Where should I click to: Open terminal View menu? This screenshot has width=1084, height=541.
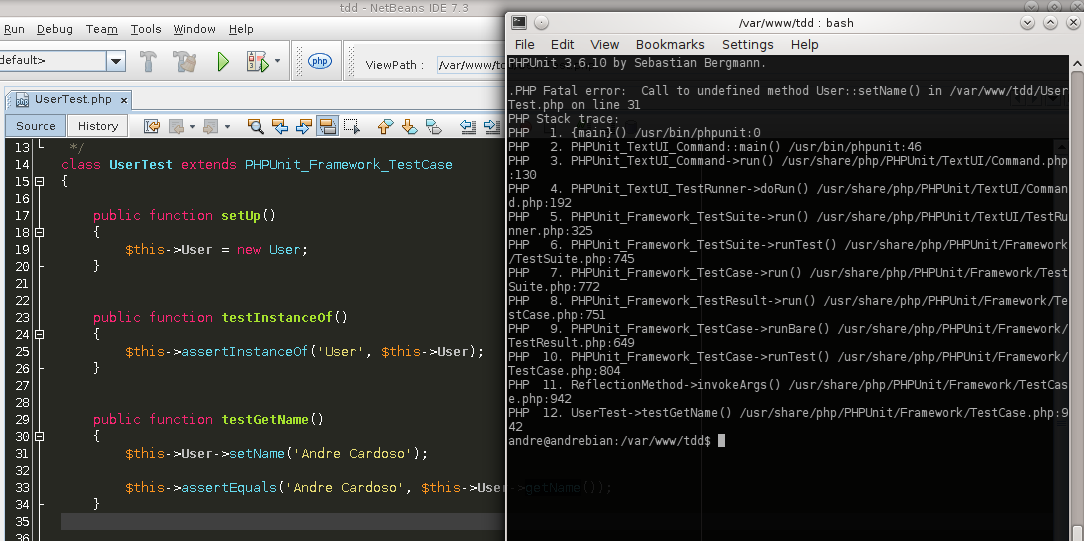pyautogui.click(x=605, y=44)
